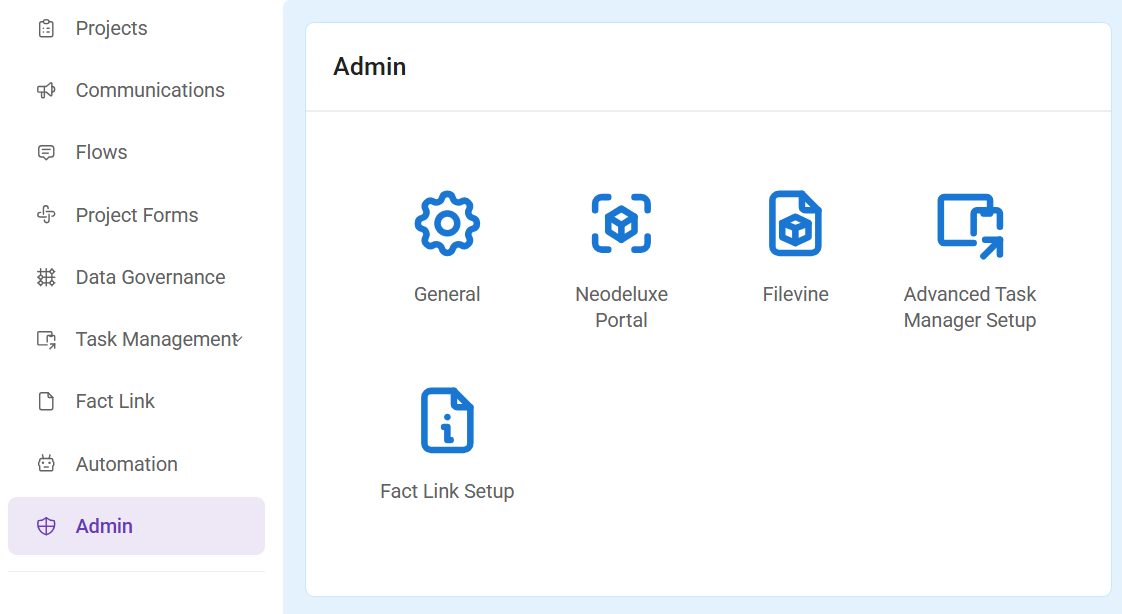Viewport: 1122px width, 614px height.
Task: Click the Flows chat bubble icon
Action: (47, 152)
